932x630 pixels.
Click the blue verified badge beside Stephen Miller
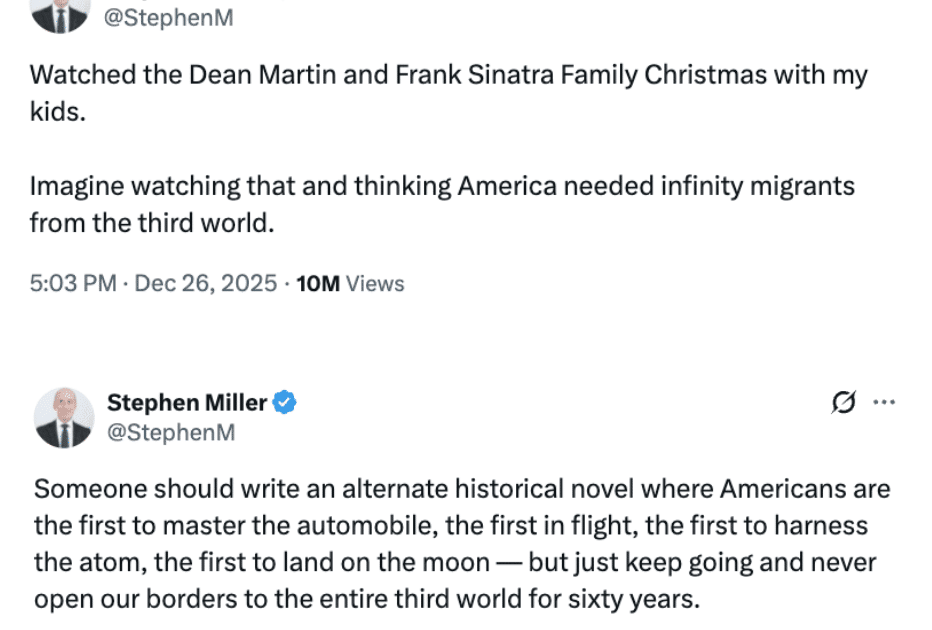[x=285, y=403]
